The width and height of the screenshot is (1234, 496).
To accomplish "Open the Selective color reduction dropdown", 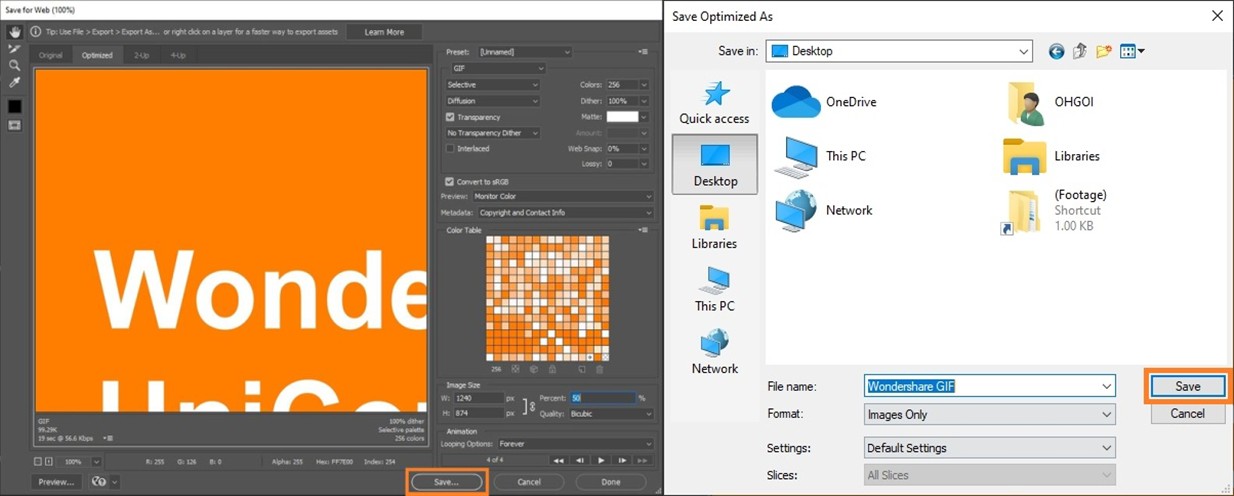I will point(493,85).
